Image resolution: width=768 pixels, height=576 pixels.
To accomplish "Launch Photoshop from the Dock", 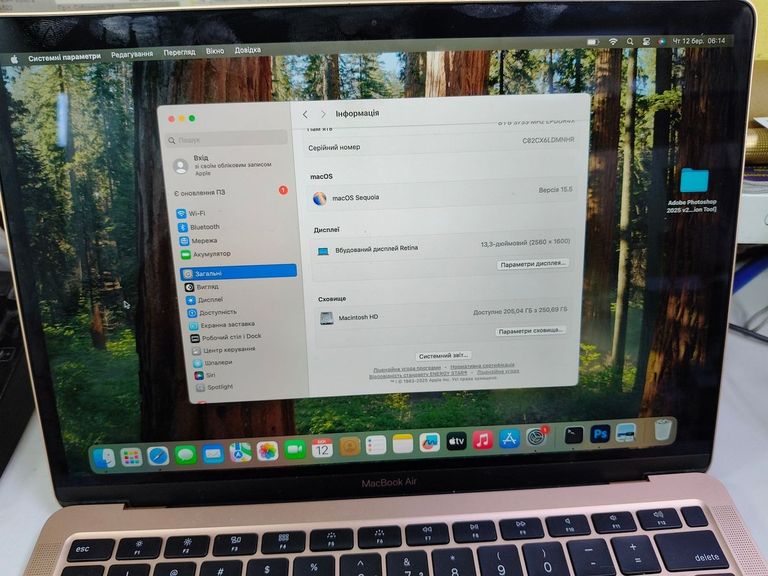I will coord(600,434).
